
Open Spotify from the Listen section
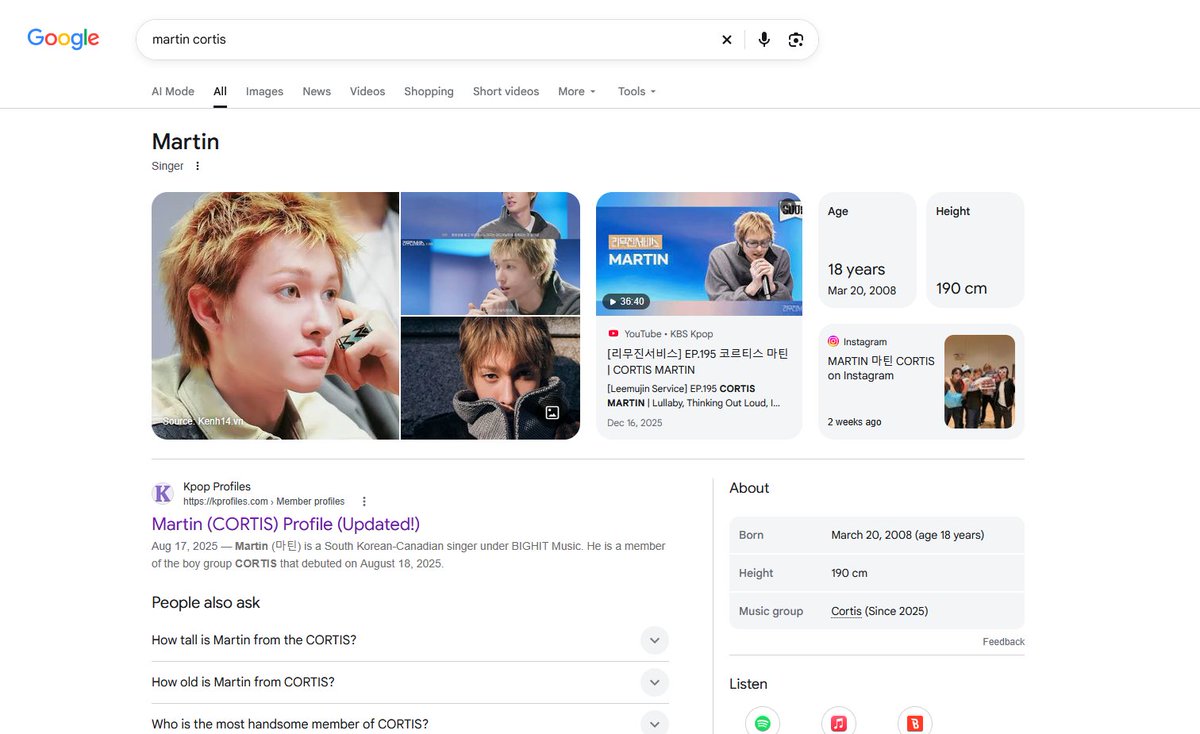click(763, 722)
